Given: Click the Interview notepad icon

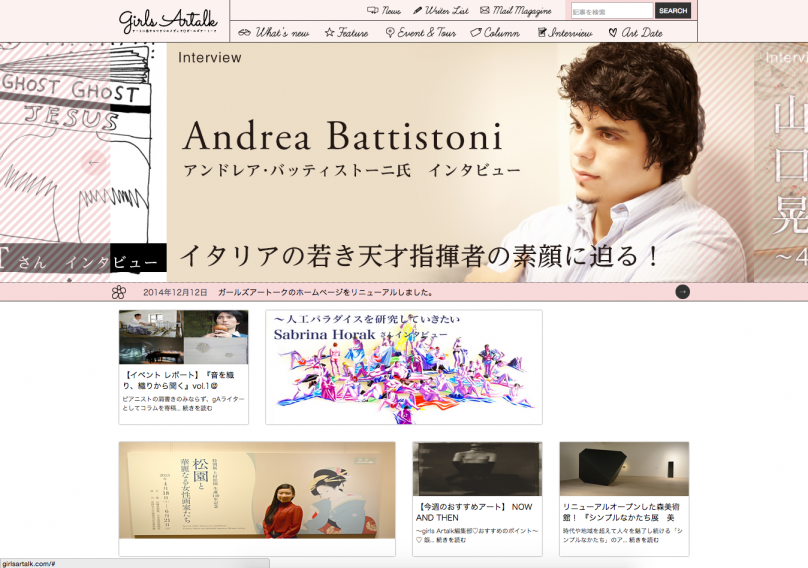Looking at the screenshot, I should pyautogui.click(x=542, y=32).
